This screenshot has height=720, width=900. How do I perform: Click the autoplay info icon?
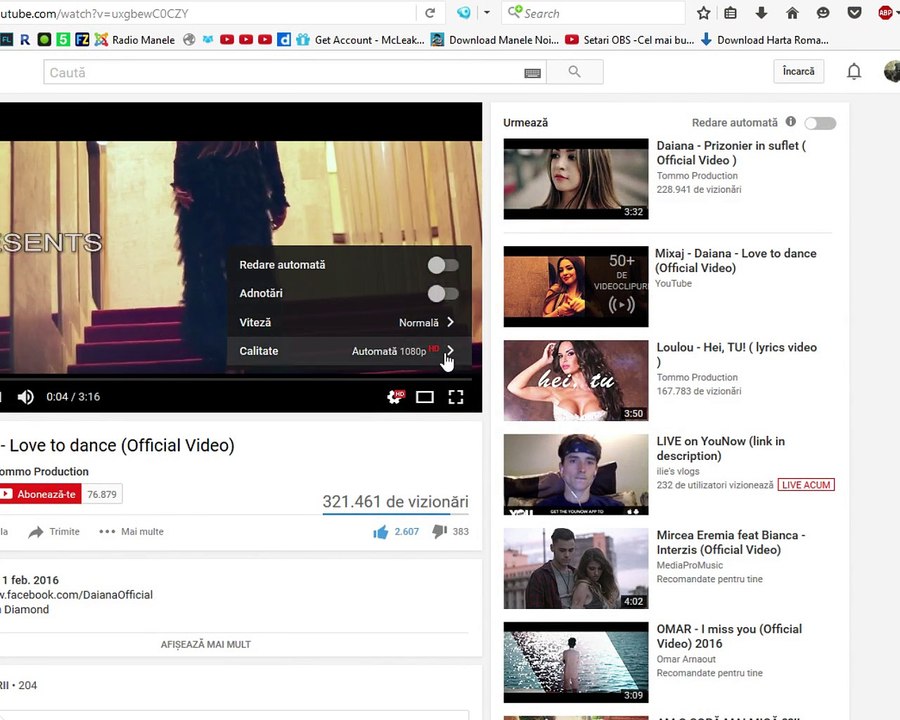point(790,122)
